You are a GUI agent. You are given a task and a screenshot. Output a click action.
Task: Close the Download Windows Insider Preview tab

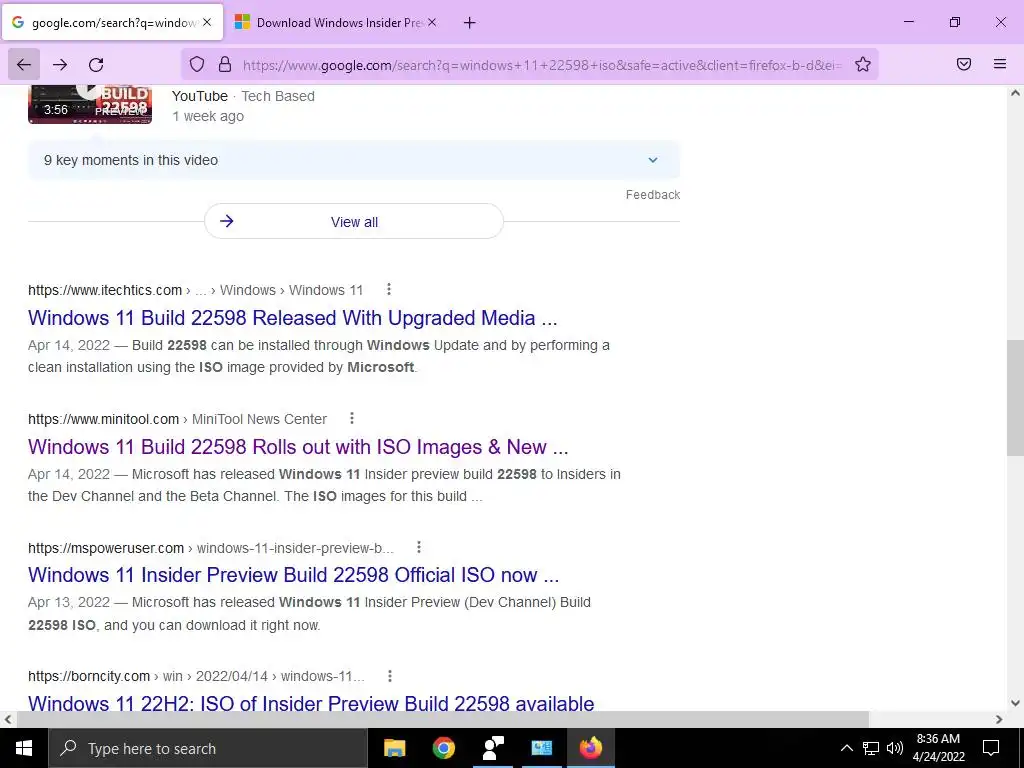click(x=432, y=22)
